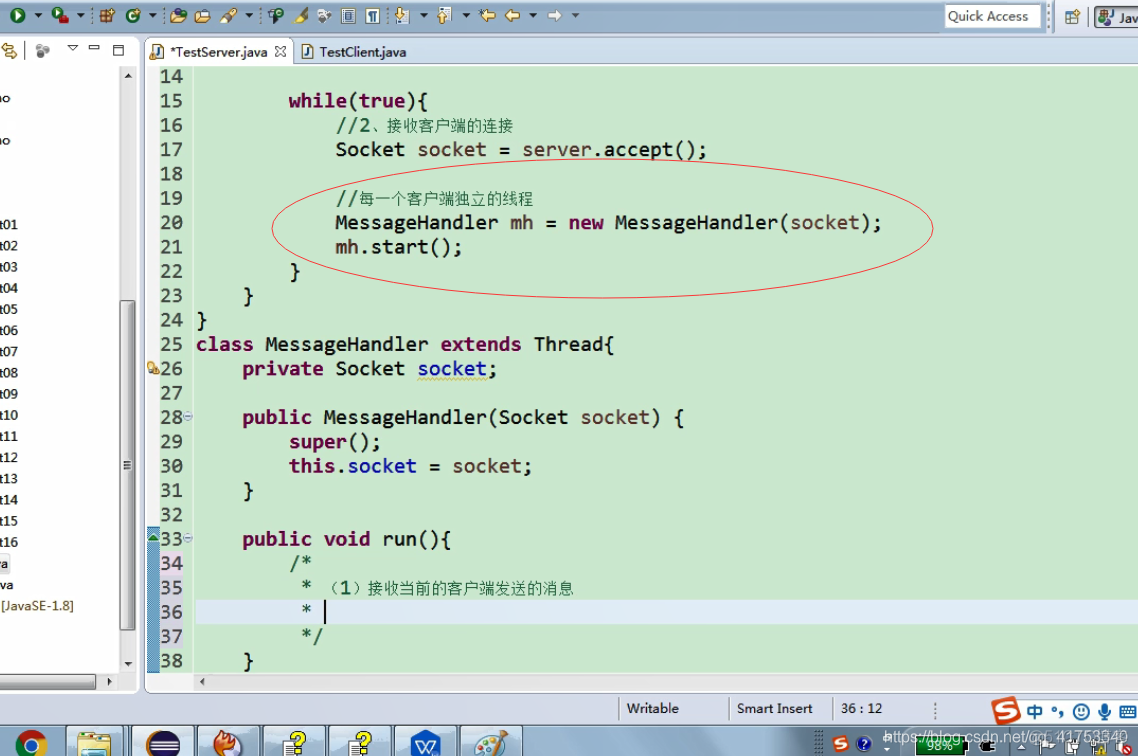Open the Previous Annotation dropdown arrow

466,15
